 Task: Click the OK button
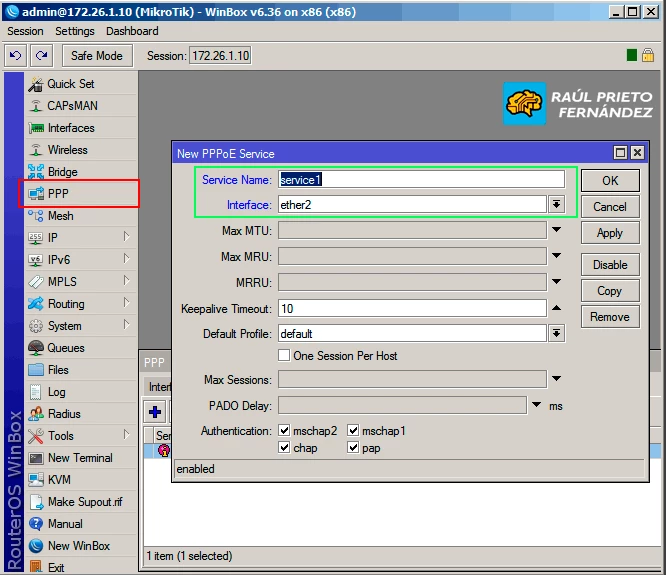tap(610, 180)
